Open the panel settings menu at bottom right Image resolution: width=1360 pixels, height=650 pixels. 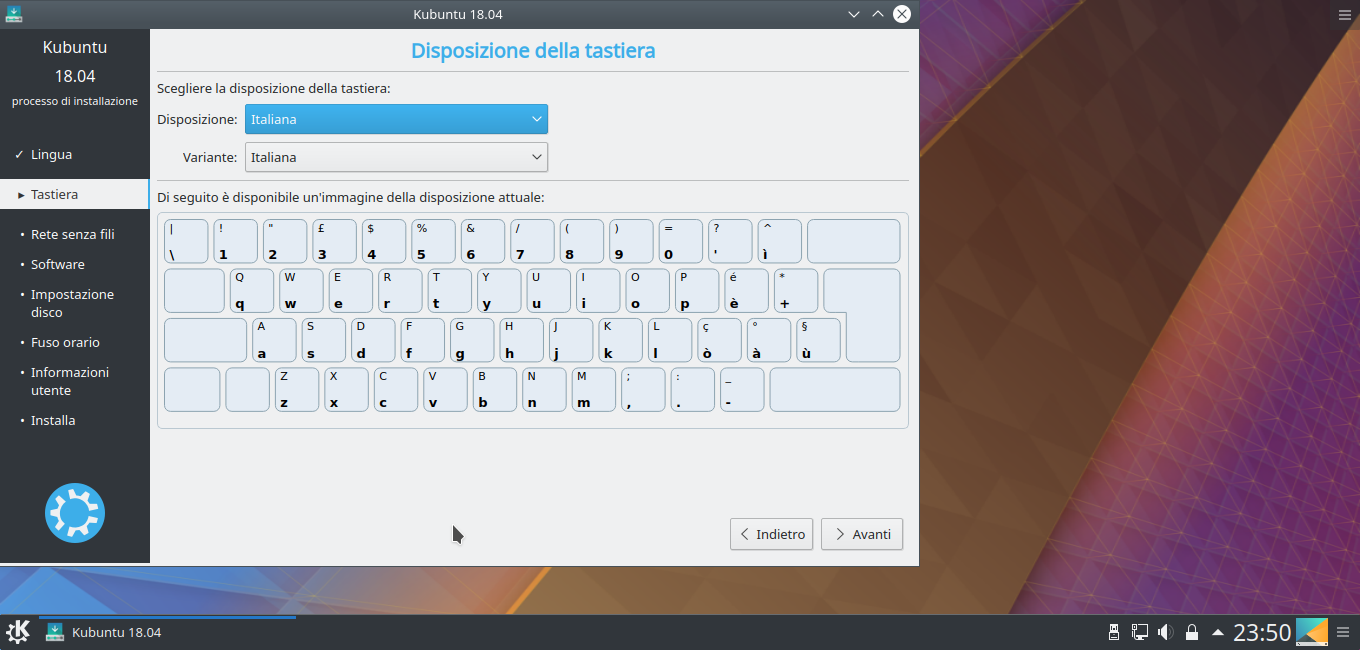[x=1343, y=632]
